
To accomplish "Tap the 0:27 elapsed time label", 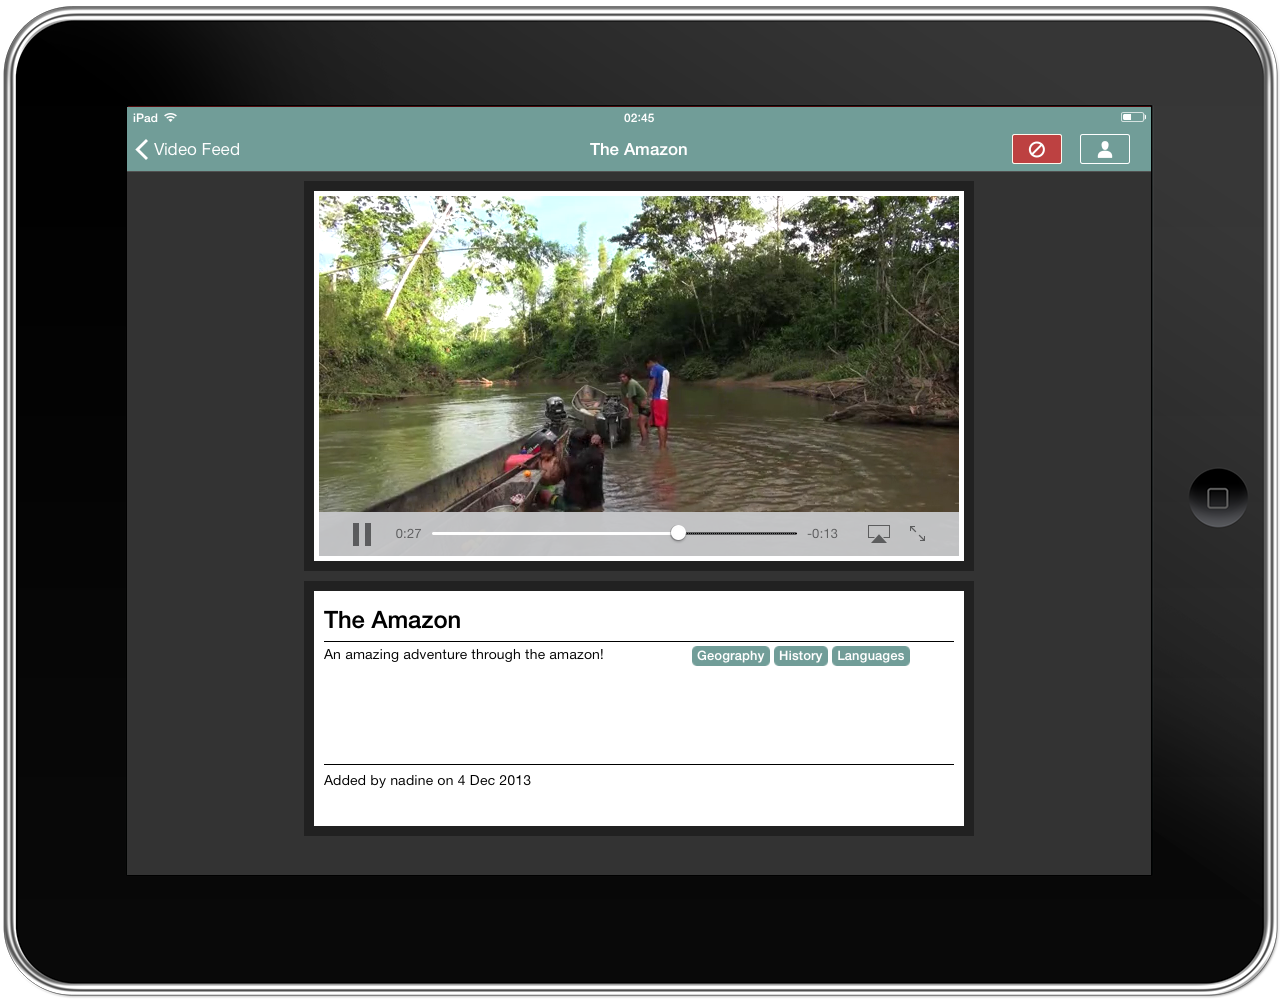I will coord(408,534).
